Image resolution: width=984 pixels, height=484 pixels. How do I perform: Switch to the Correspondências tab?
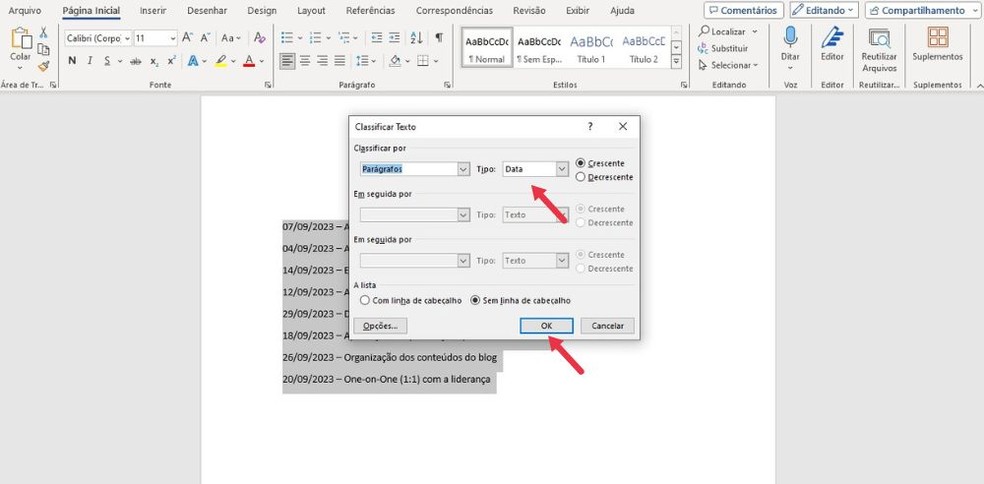coord(454,11)
